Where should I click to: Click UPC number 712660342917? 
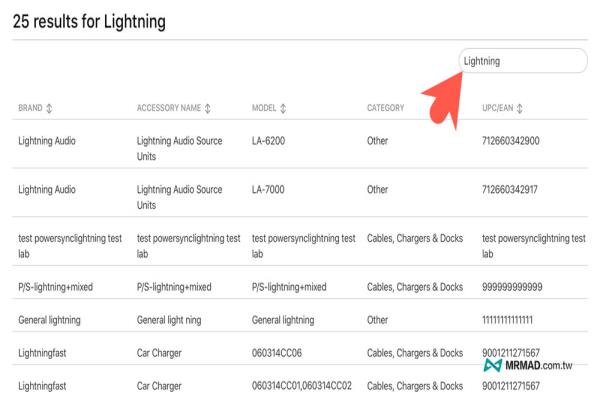[510, 189]
